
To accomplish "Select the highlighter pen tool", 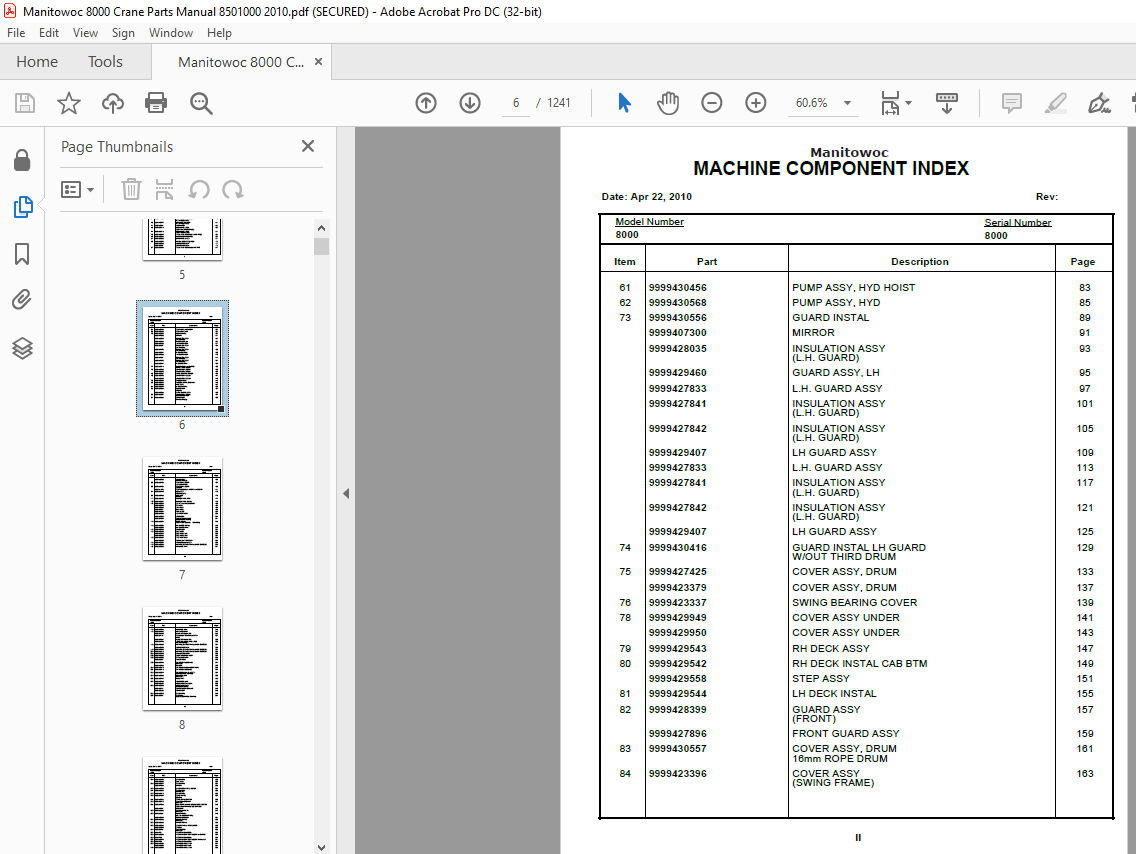I will (x=1056, y=103).
